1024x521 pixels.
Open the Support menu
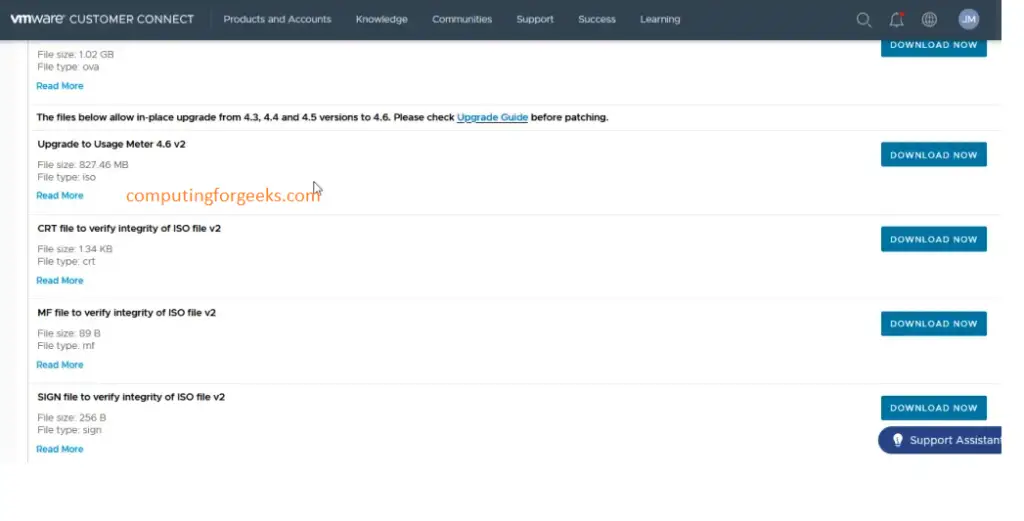535,20
